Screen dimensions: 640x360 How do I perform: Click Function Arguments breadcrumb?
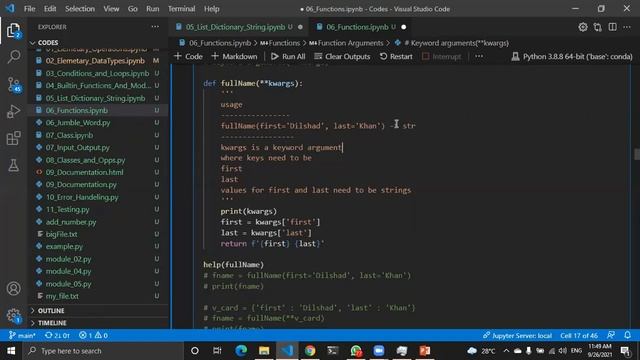click(346, 43)
